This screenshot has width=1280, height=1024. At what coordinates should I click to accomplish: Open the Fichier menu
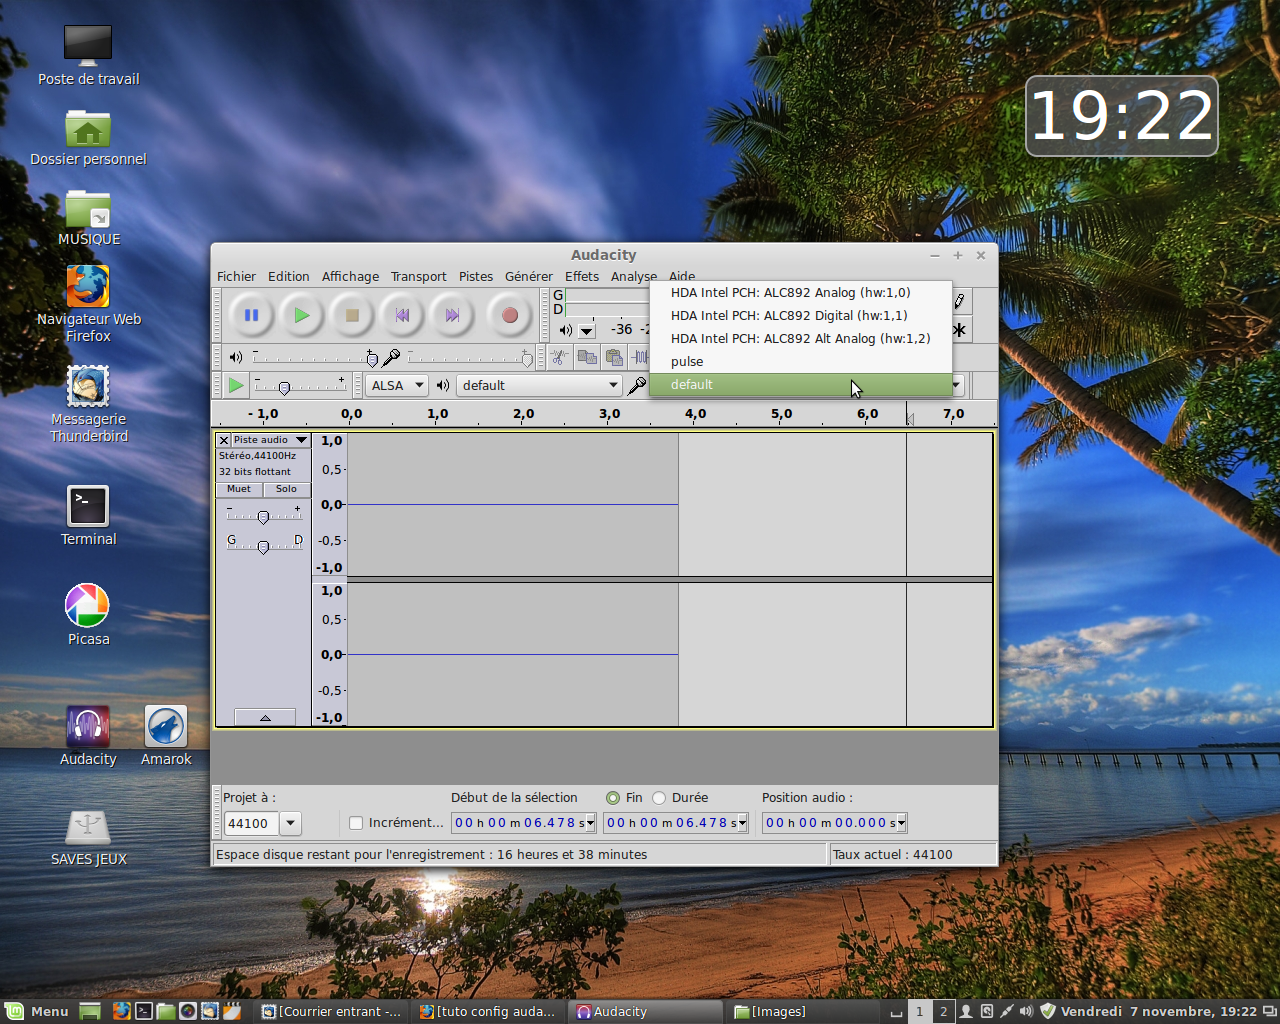236,277
